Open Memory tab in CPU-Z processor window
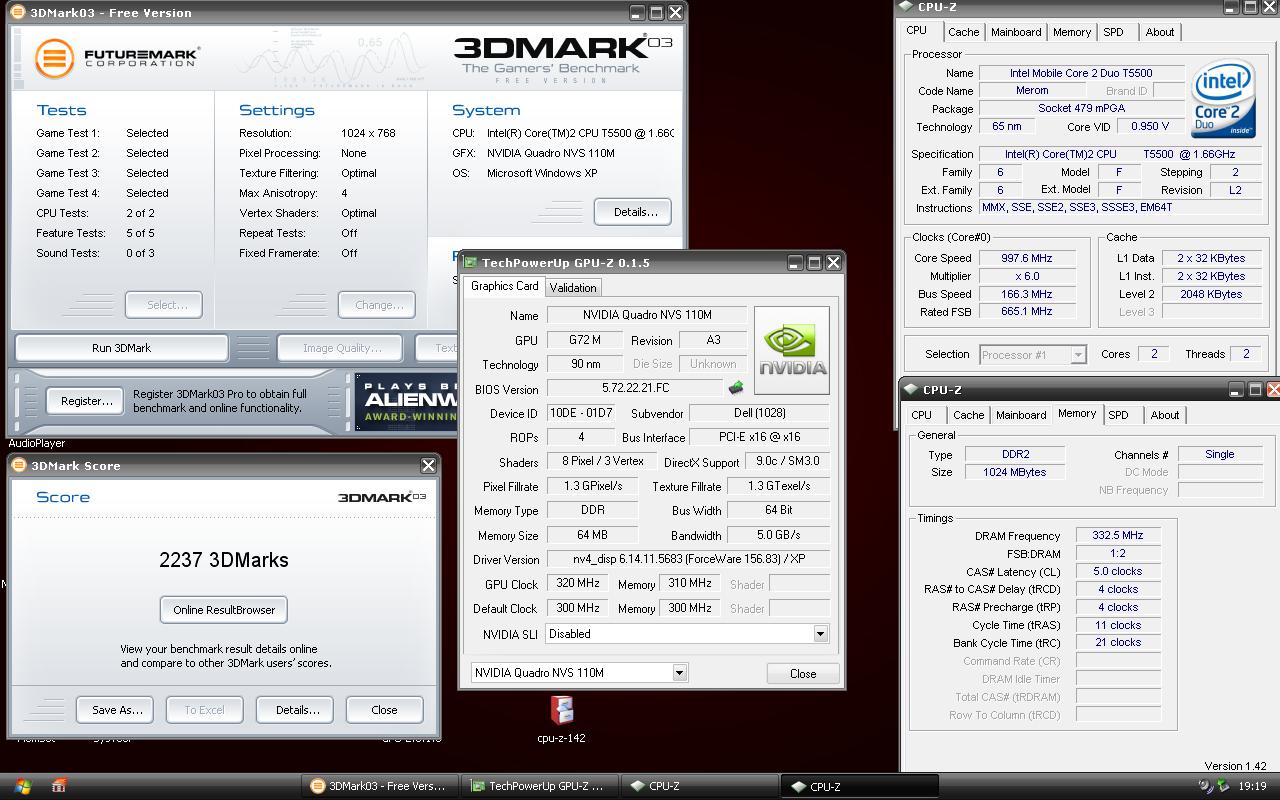The height and width of the screenshot is (800, 1280). coord(1072,32)
